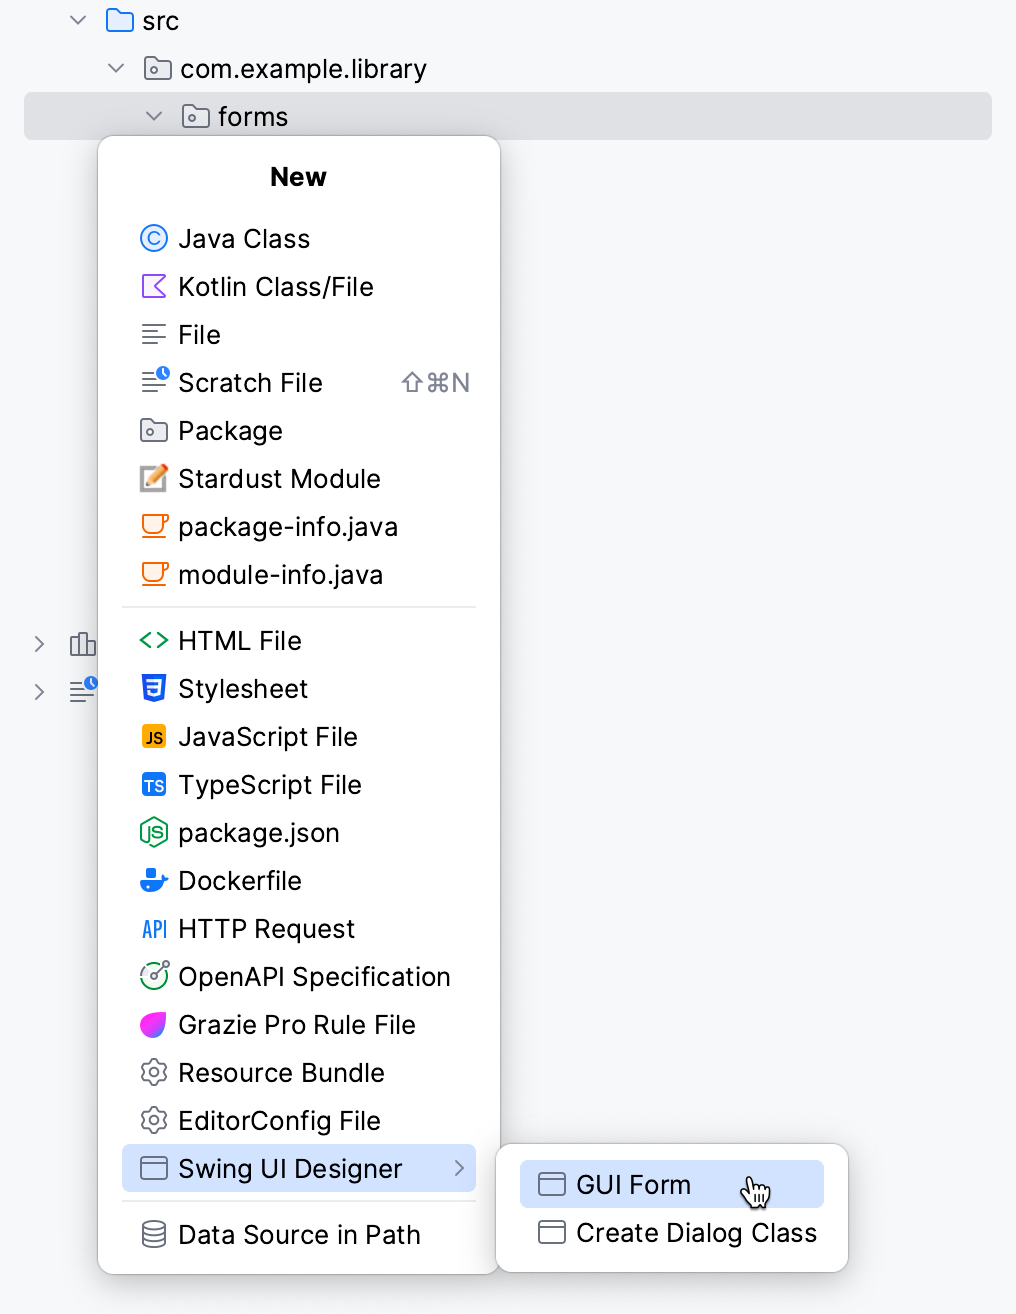This screenshot has width=1016, height=1314.
Task: Click the Kotlin Class/File icon
Action: pos(154,286)
